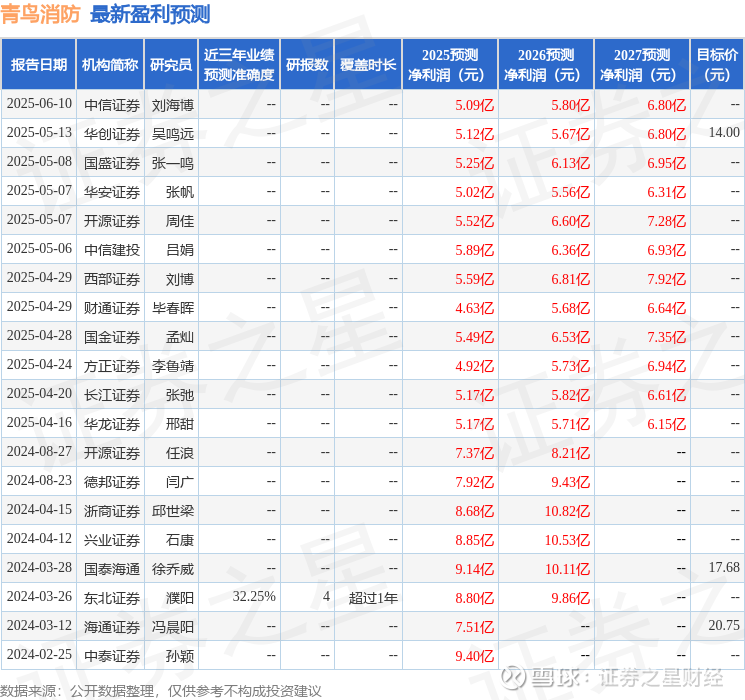Click date 2024-02-25 cell
The height and width of the screenshot is (700, 745).
tap(39, 654)
